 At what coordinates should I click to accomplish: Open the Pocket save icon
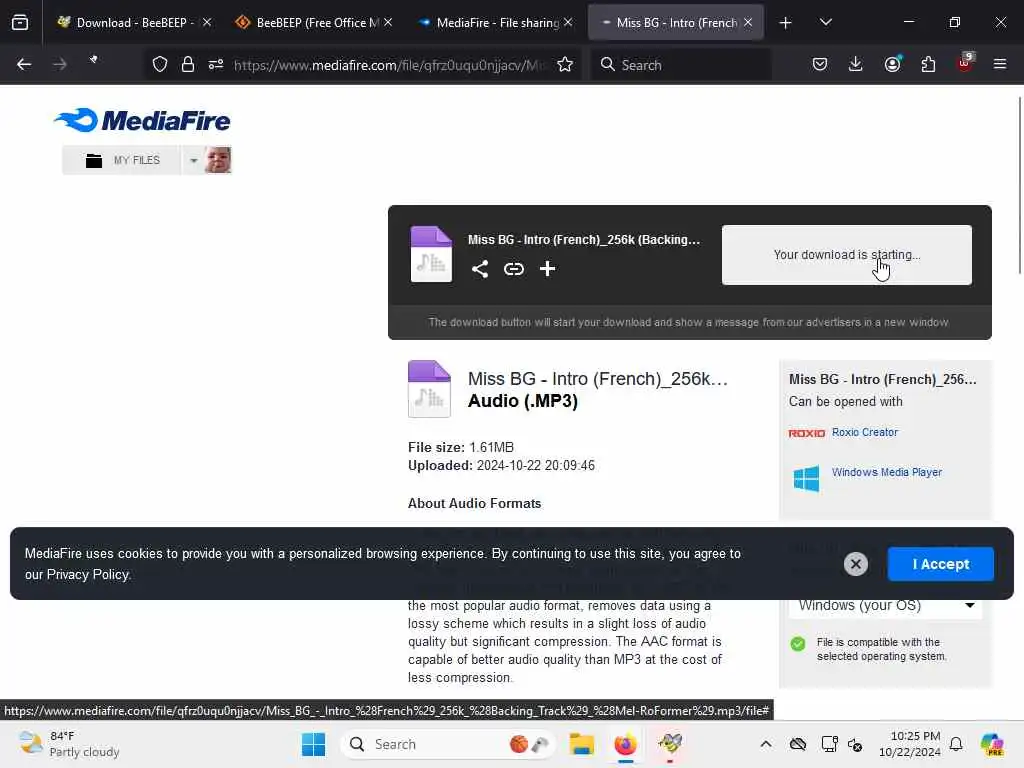(x=820, y=65)
